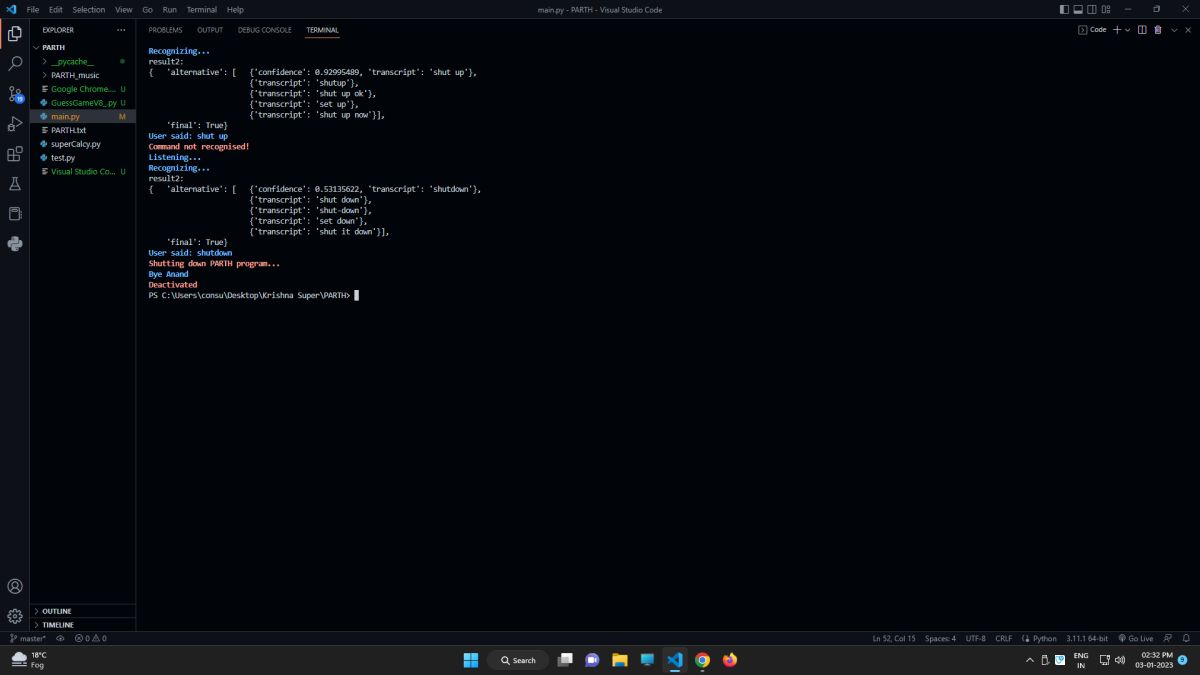Click UTF-8 encoding status item
The image size is (1200, 675).
point(976,638)
